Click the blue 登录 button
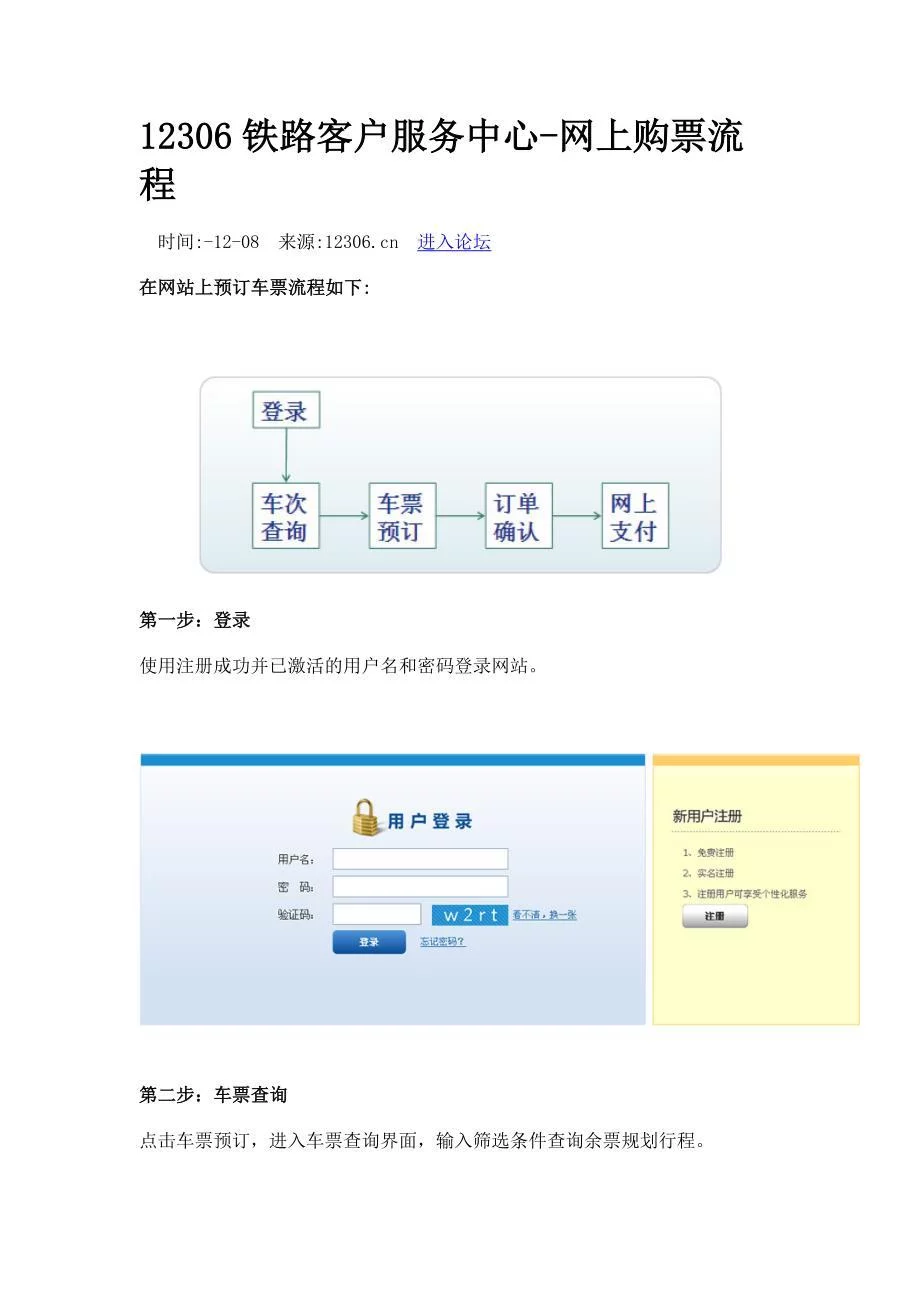 (x=369, y=942)
